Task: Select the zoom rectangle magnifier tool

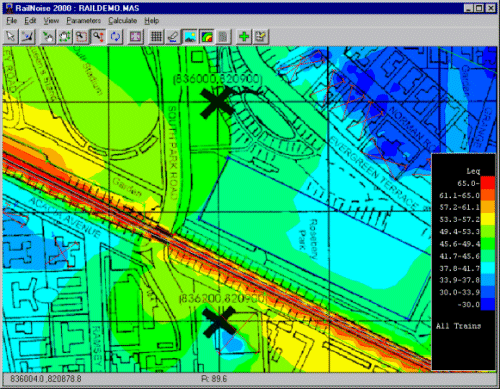Action: (81, 36)
